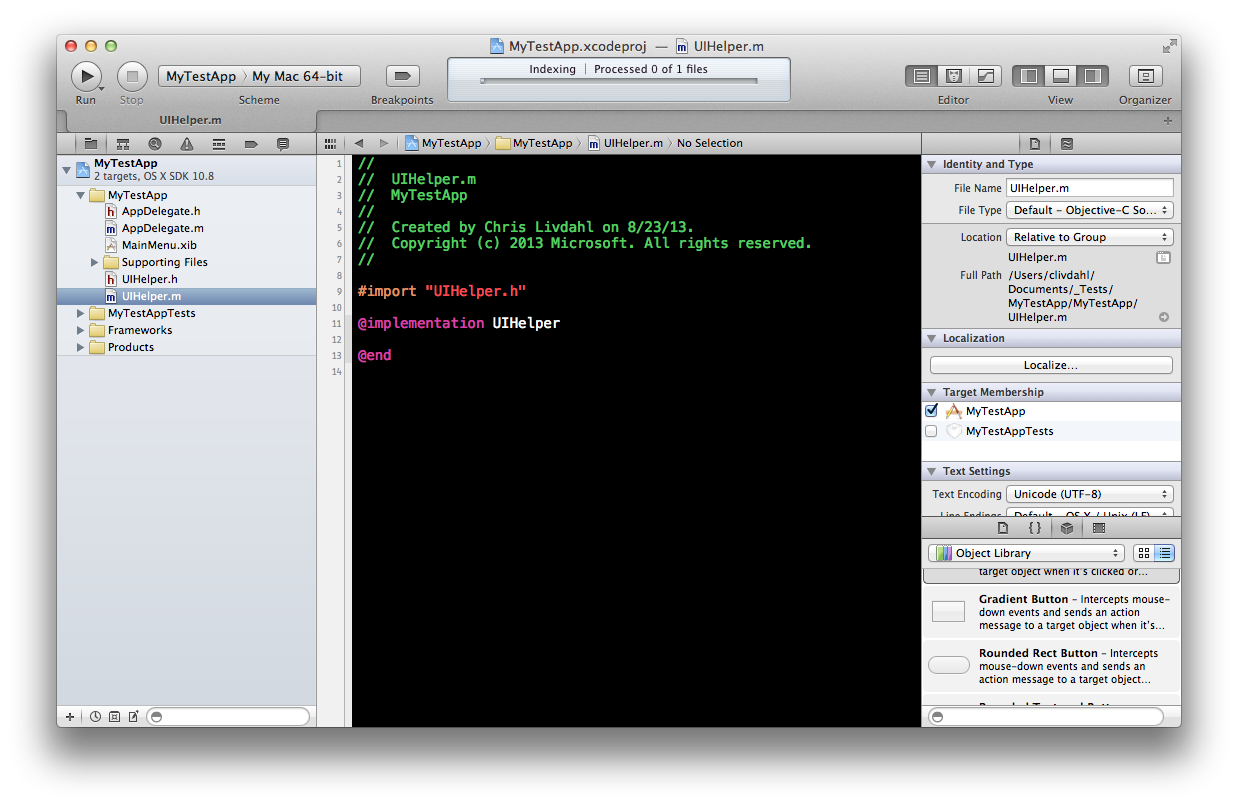This screenshot has height=806, width=1238.
Task: Filter by source-control status
Action: coord(114,716)
